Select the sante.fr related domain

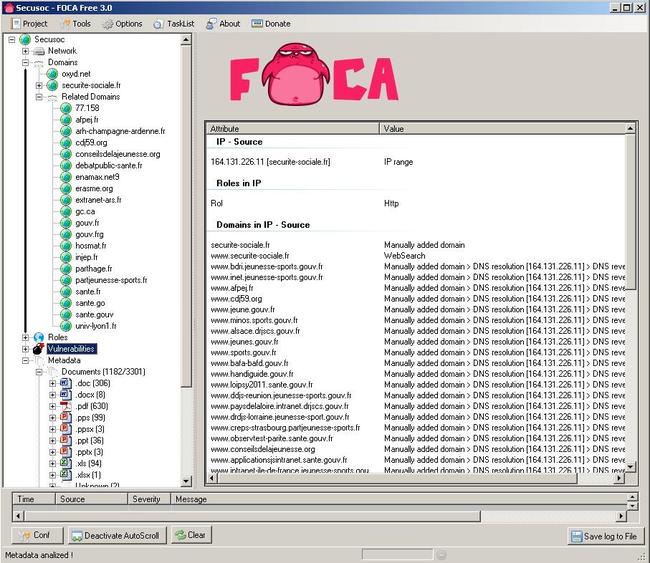point(88,292)
